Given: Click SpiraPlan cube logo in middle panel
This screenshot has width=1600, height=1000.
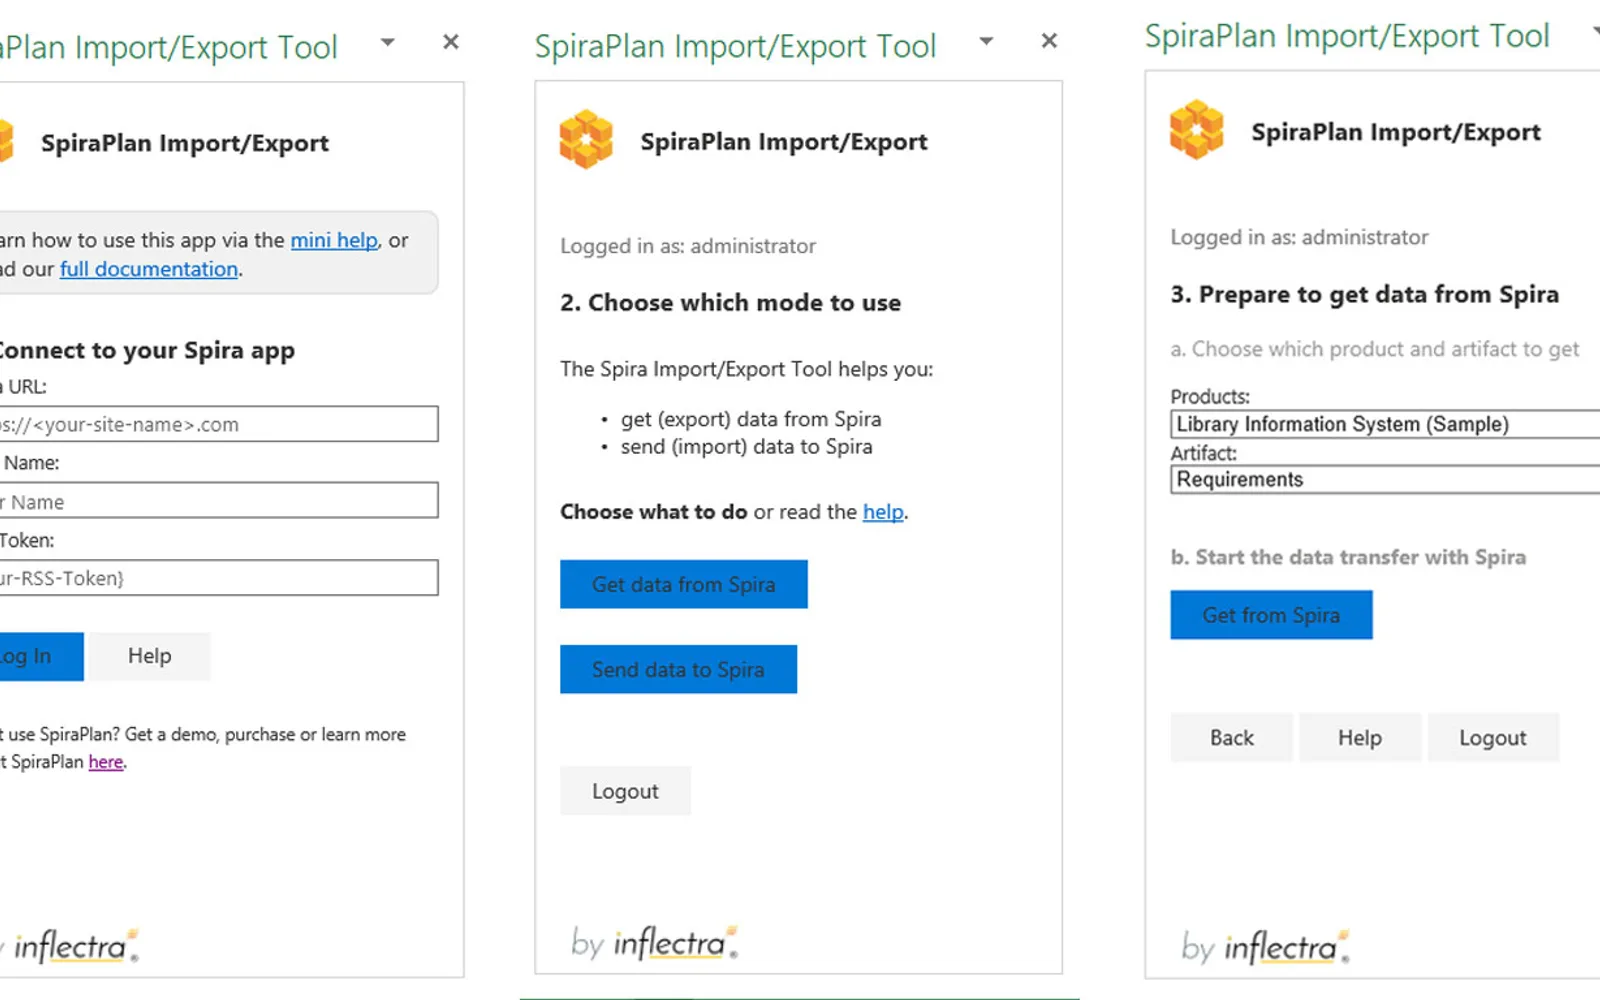Looking at the screenshot, I should [586, 139].
